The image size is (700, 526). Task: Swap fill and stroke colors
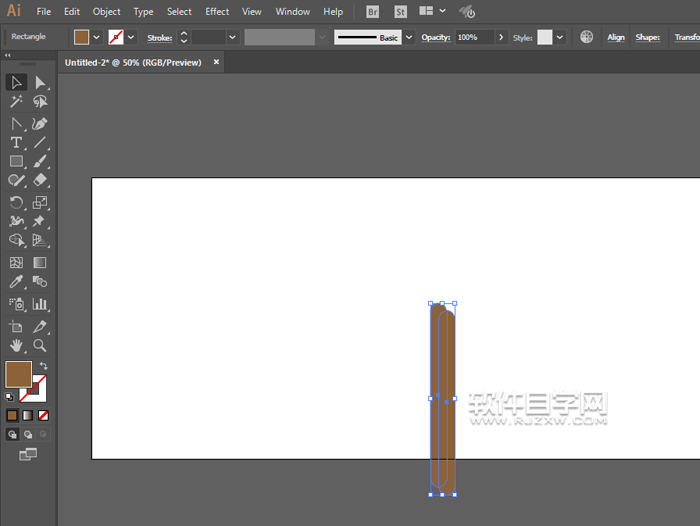(43, 366)
